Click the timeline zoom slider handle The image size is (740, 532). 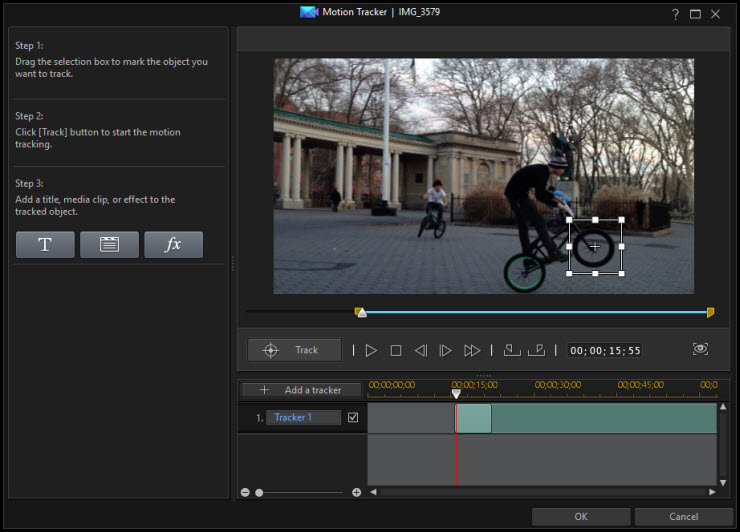(259, 492)
